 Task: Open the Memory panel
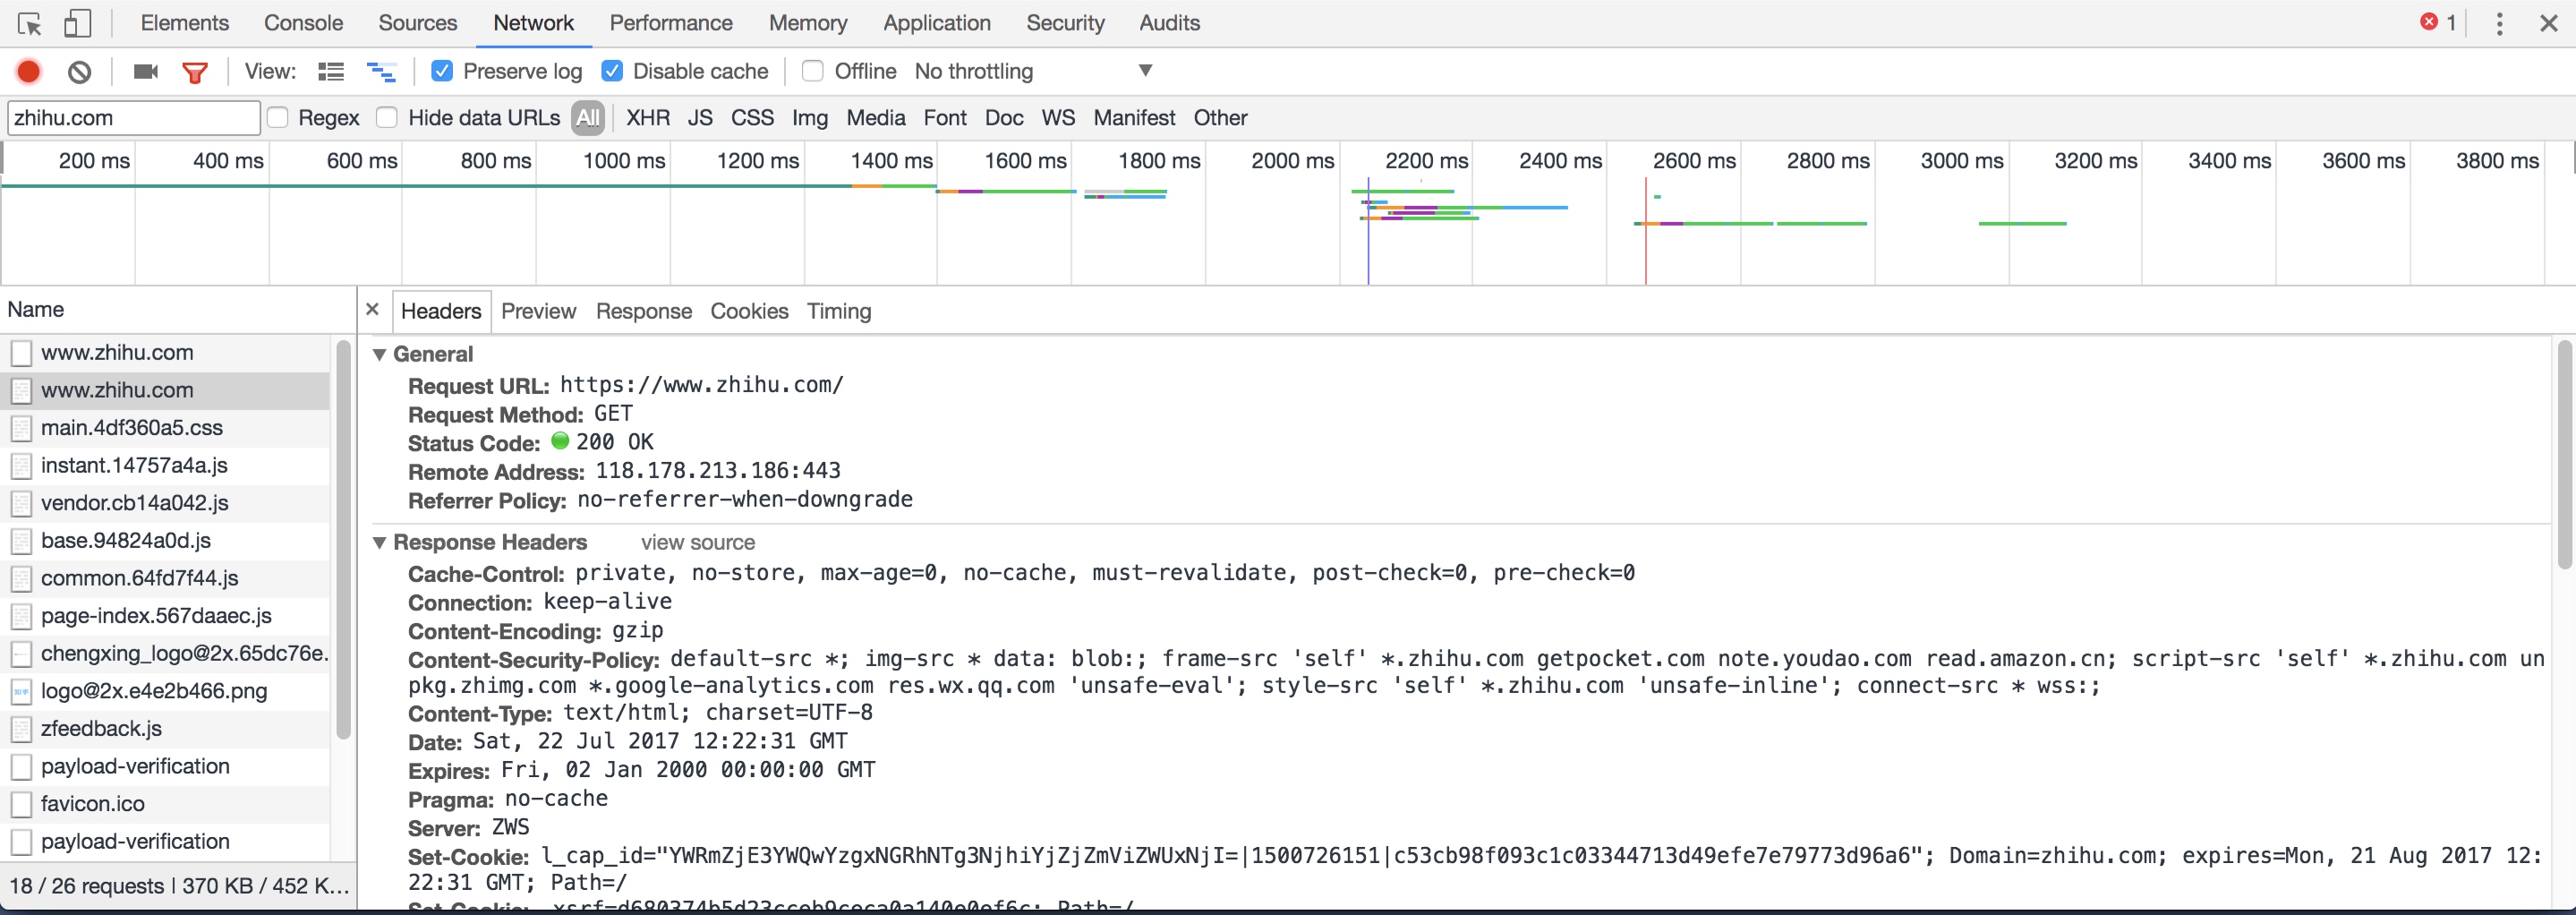tap(808, 23)
